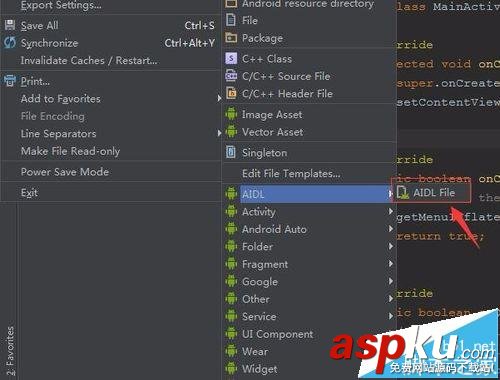Choose Singleton from the New menu
This screenshot has width=500, height=380.
309,153
